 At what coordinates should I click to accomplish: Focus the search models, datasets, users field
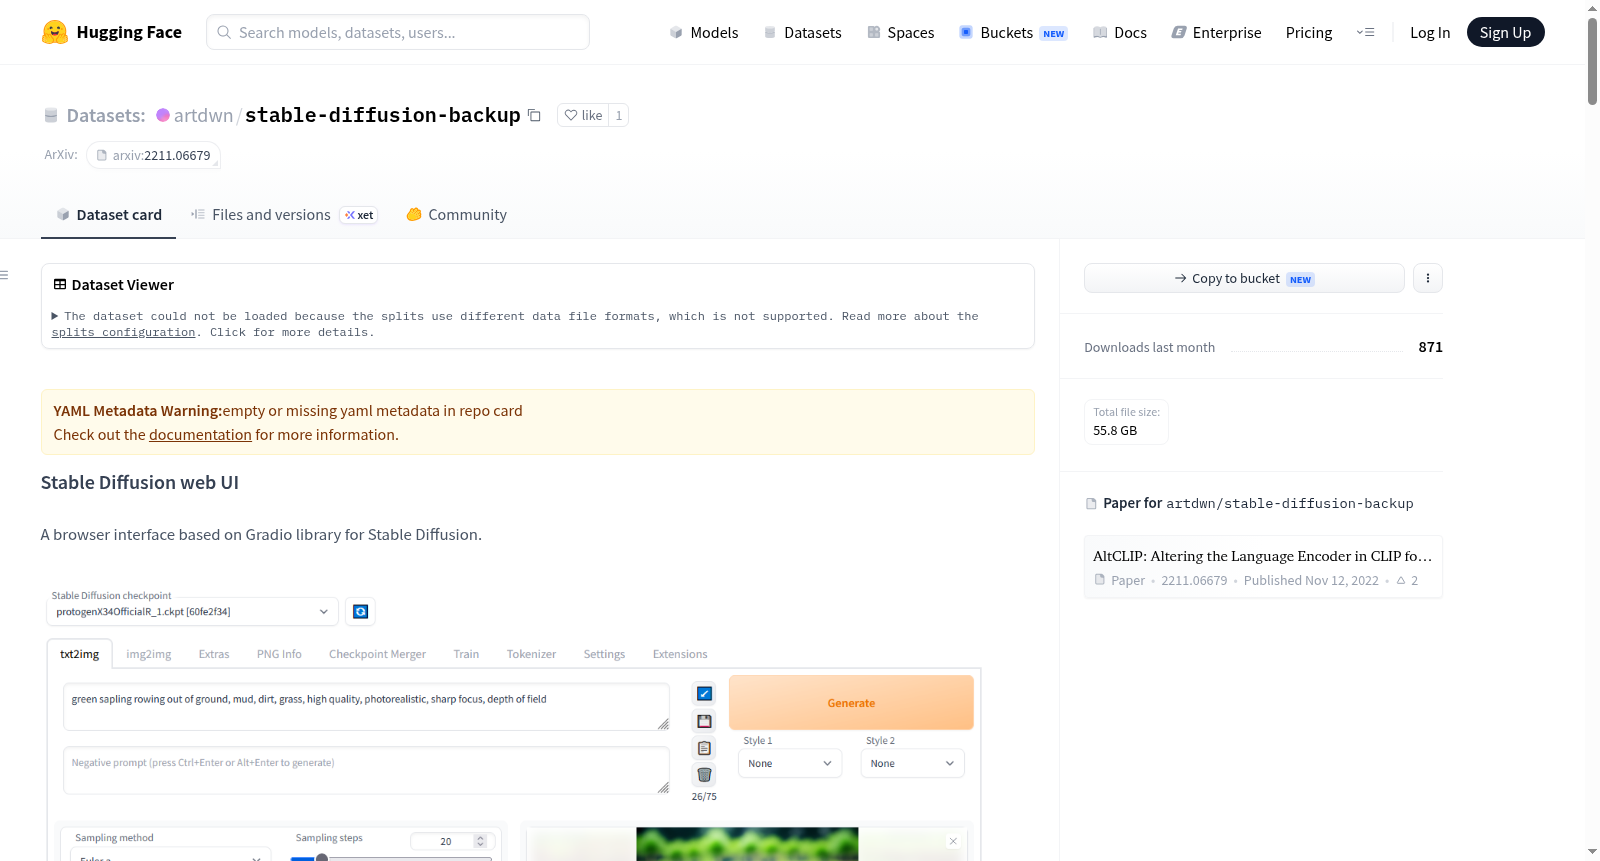(x=398, y=33)
